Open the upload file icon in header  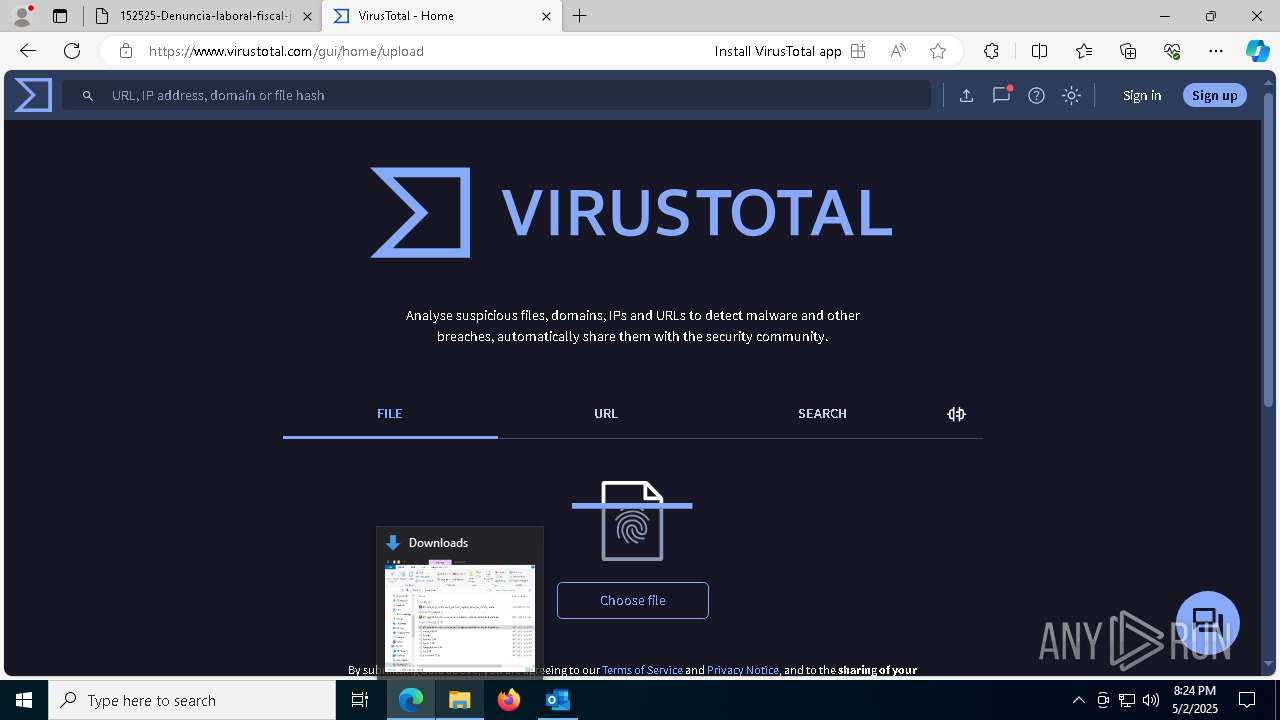[966, 95]
